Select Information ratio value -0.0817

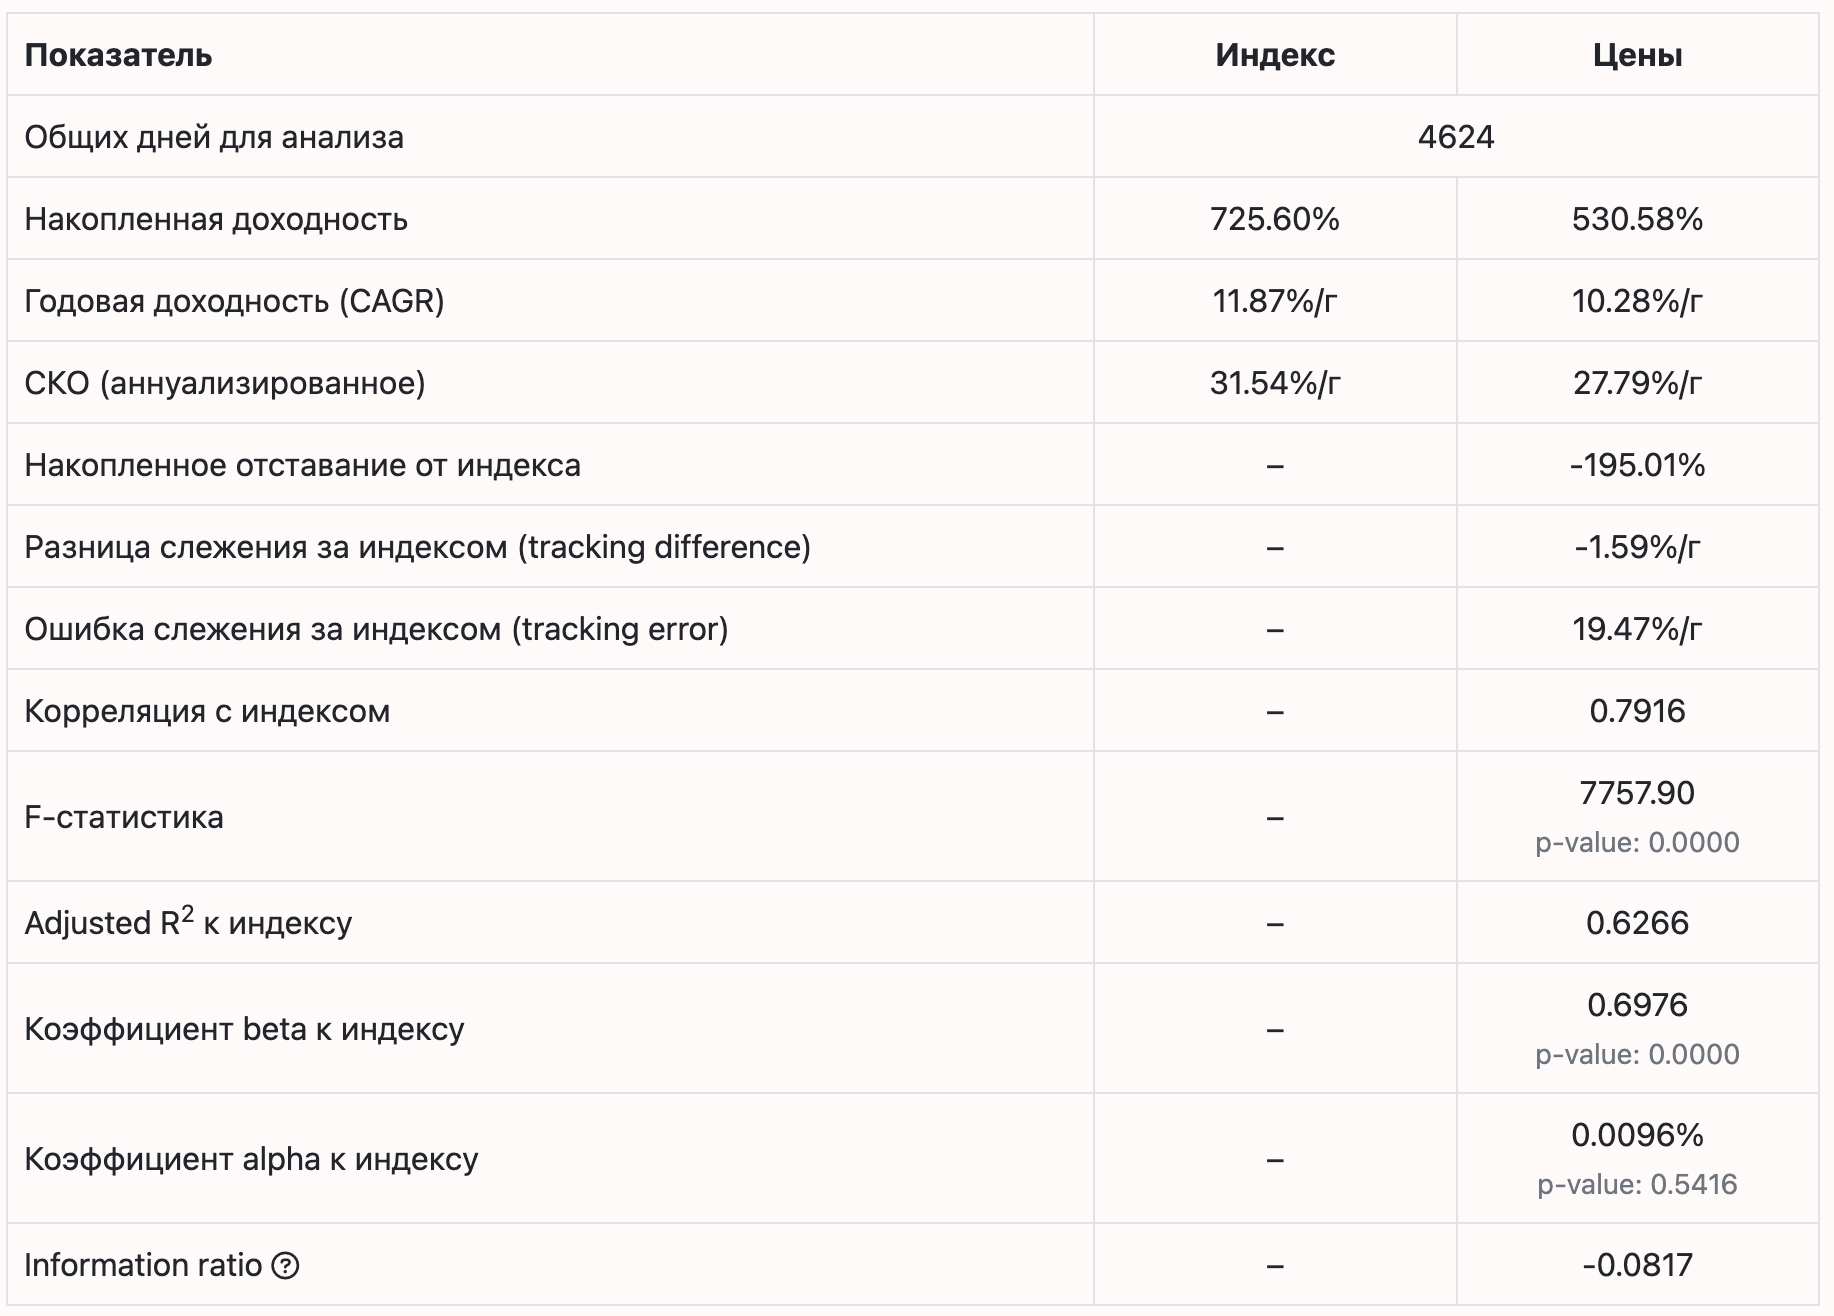coord(1637,1265)
